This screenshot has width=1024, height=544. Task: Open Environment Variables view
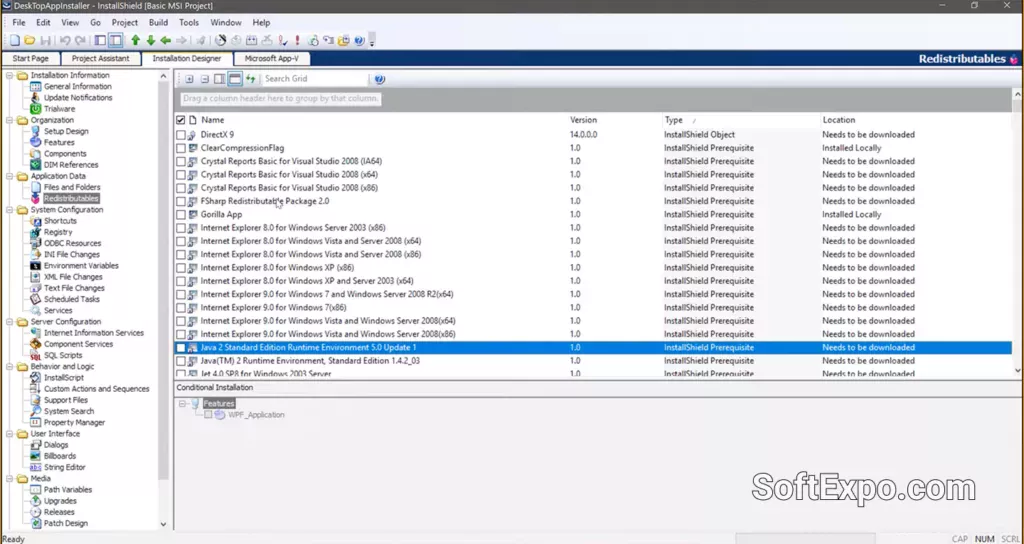click(x=81, y=266)
